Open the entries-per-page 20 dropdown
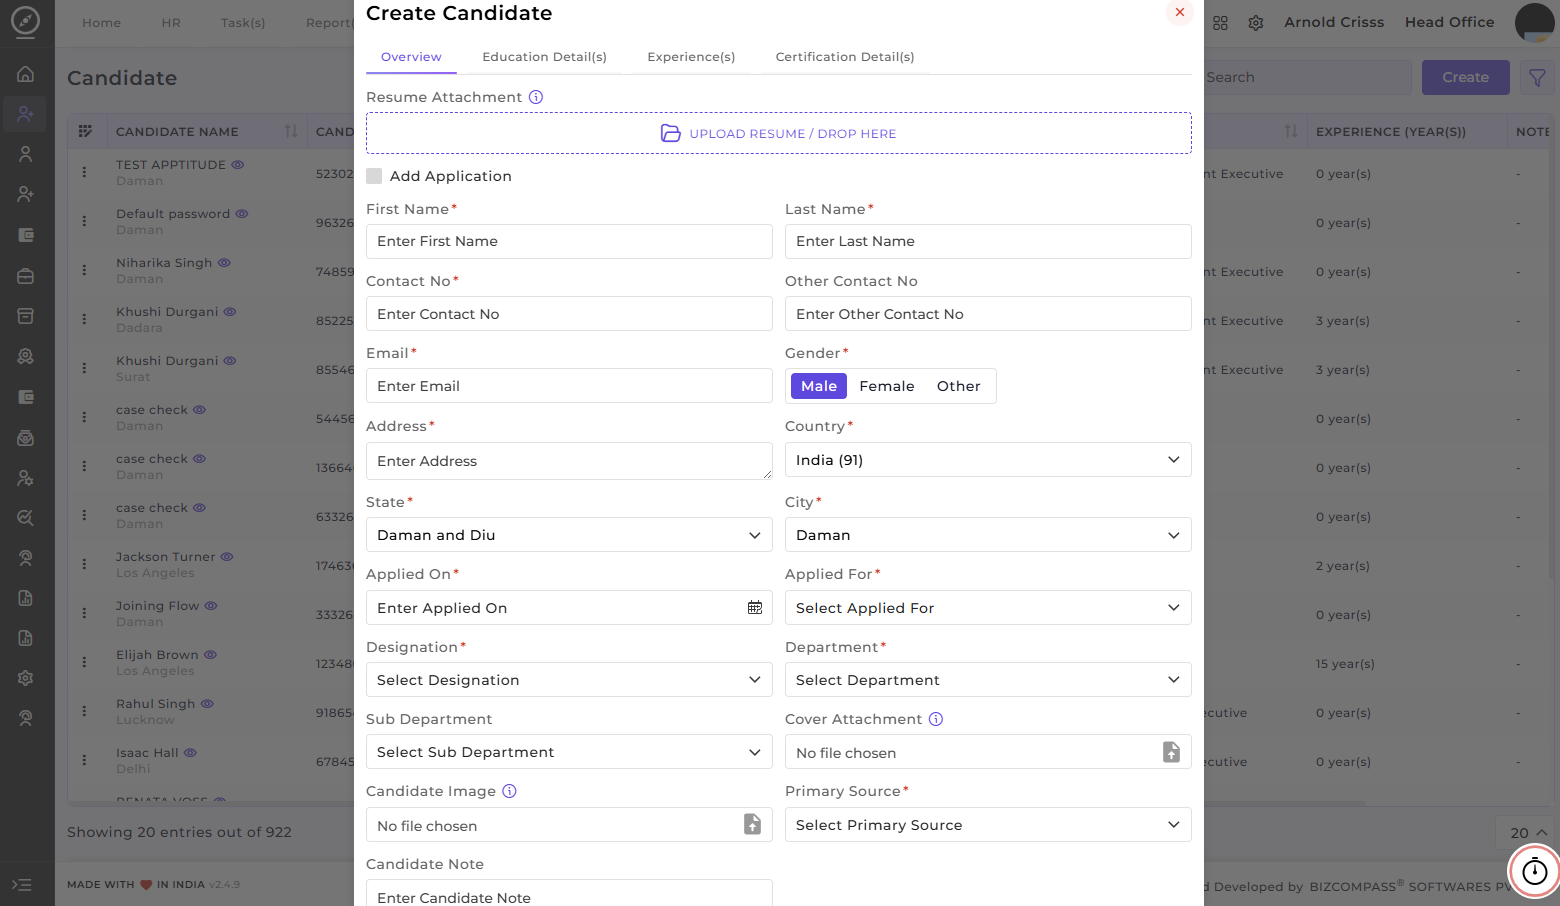Image resolution: width=1560 pixels, height=906 pixels. click(1528, 832)
